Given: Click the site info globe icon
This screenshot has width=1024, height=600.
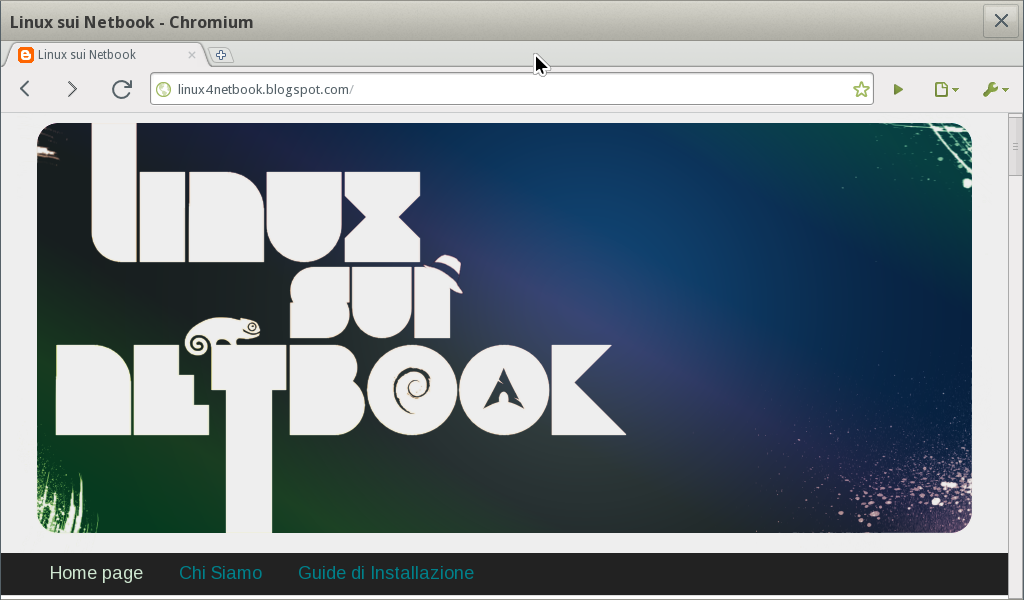Looking at the screenshot, I should coord(164,89).
